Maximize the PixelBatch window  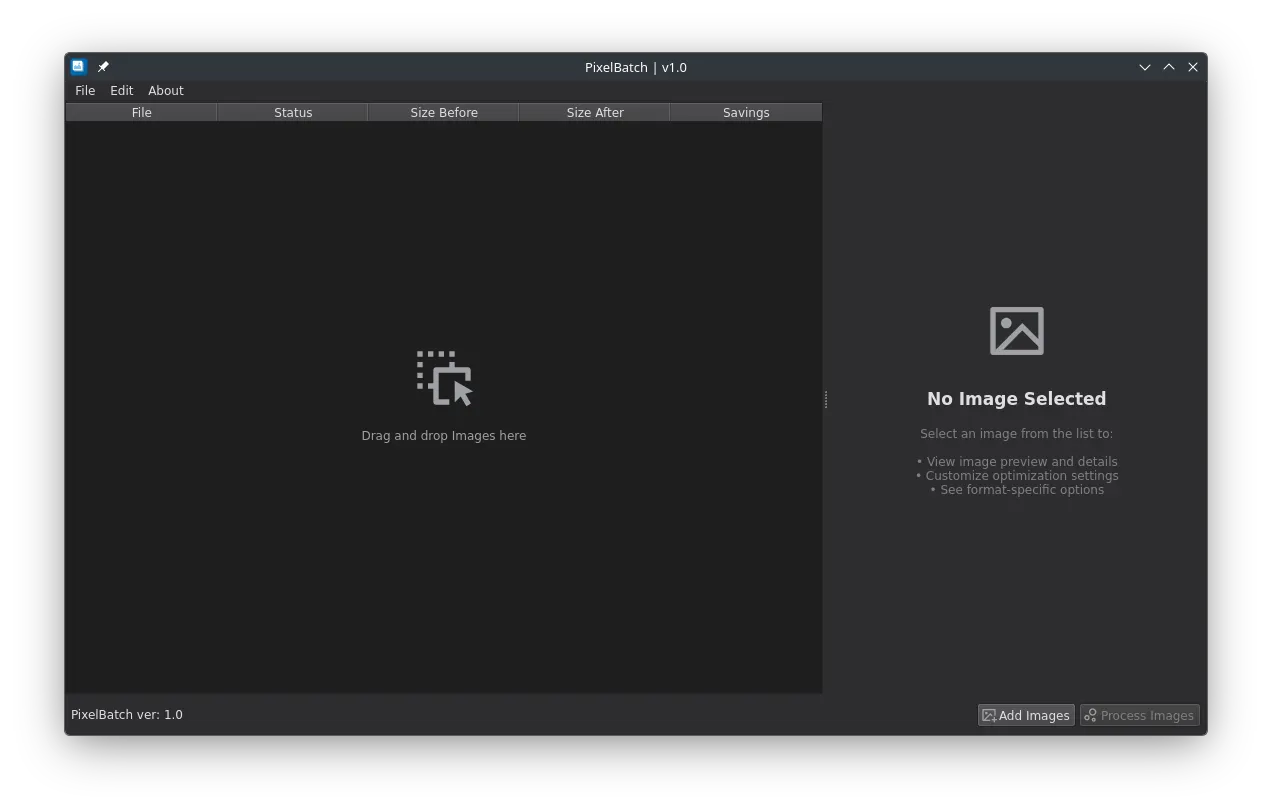point(1169,67)
